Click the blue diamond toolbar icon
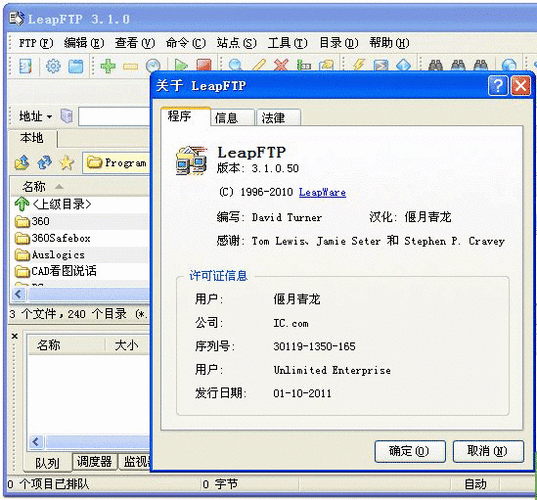Image resolution: width=537 pixels, height=500 pixels. click(403, 64)
